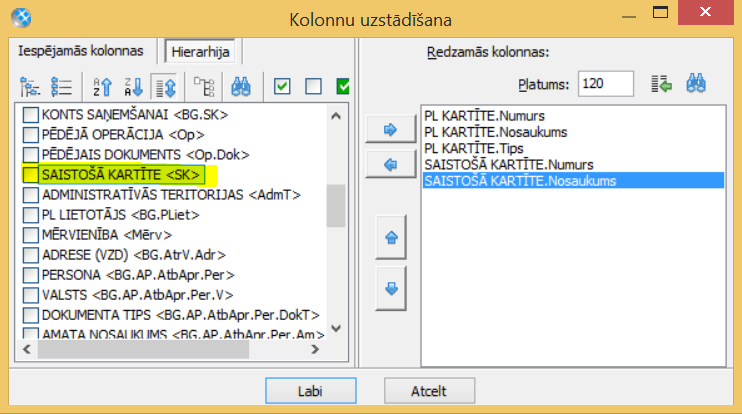The width and height of the screenshot is (742, 414).
Task: Remove column using left blue arrow button
Action: pos(390,165)
